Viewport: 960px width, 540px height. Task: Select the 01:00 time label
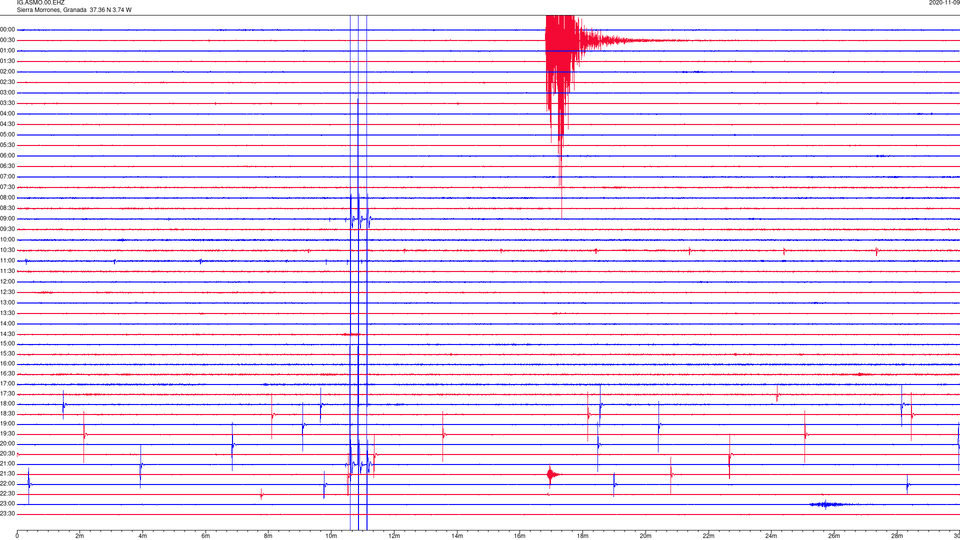[x=7, y=50]
